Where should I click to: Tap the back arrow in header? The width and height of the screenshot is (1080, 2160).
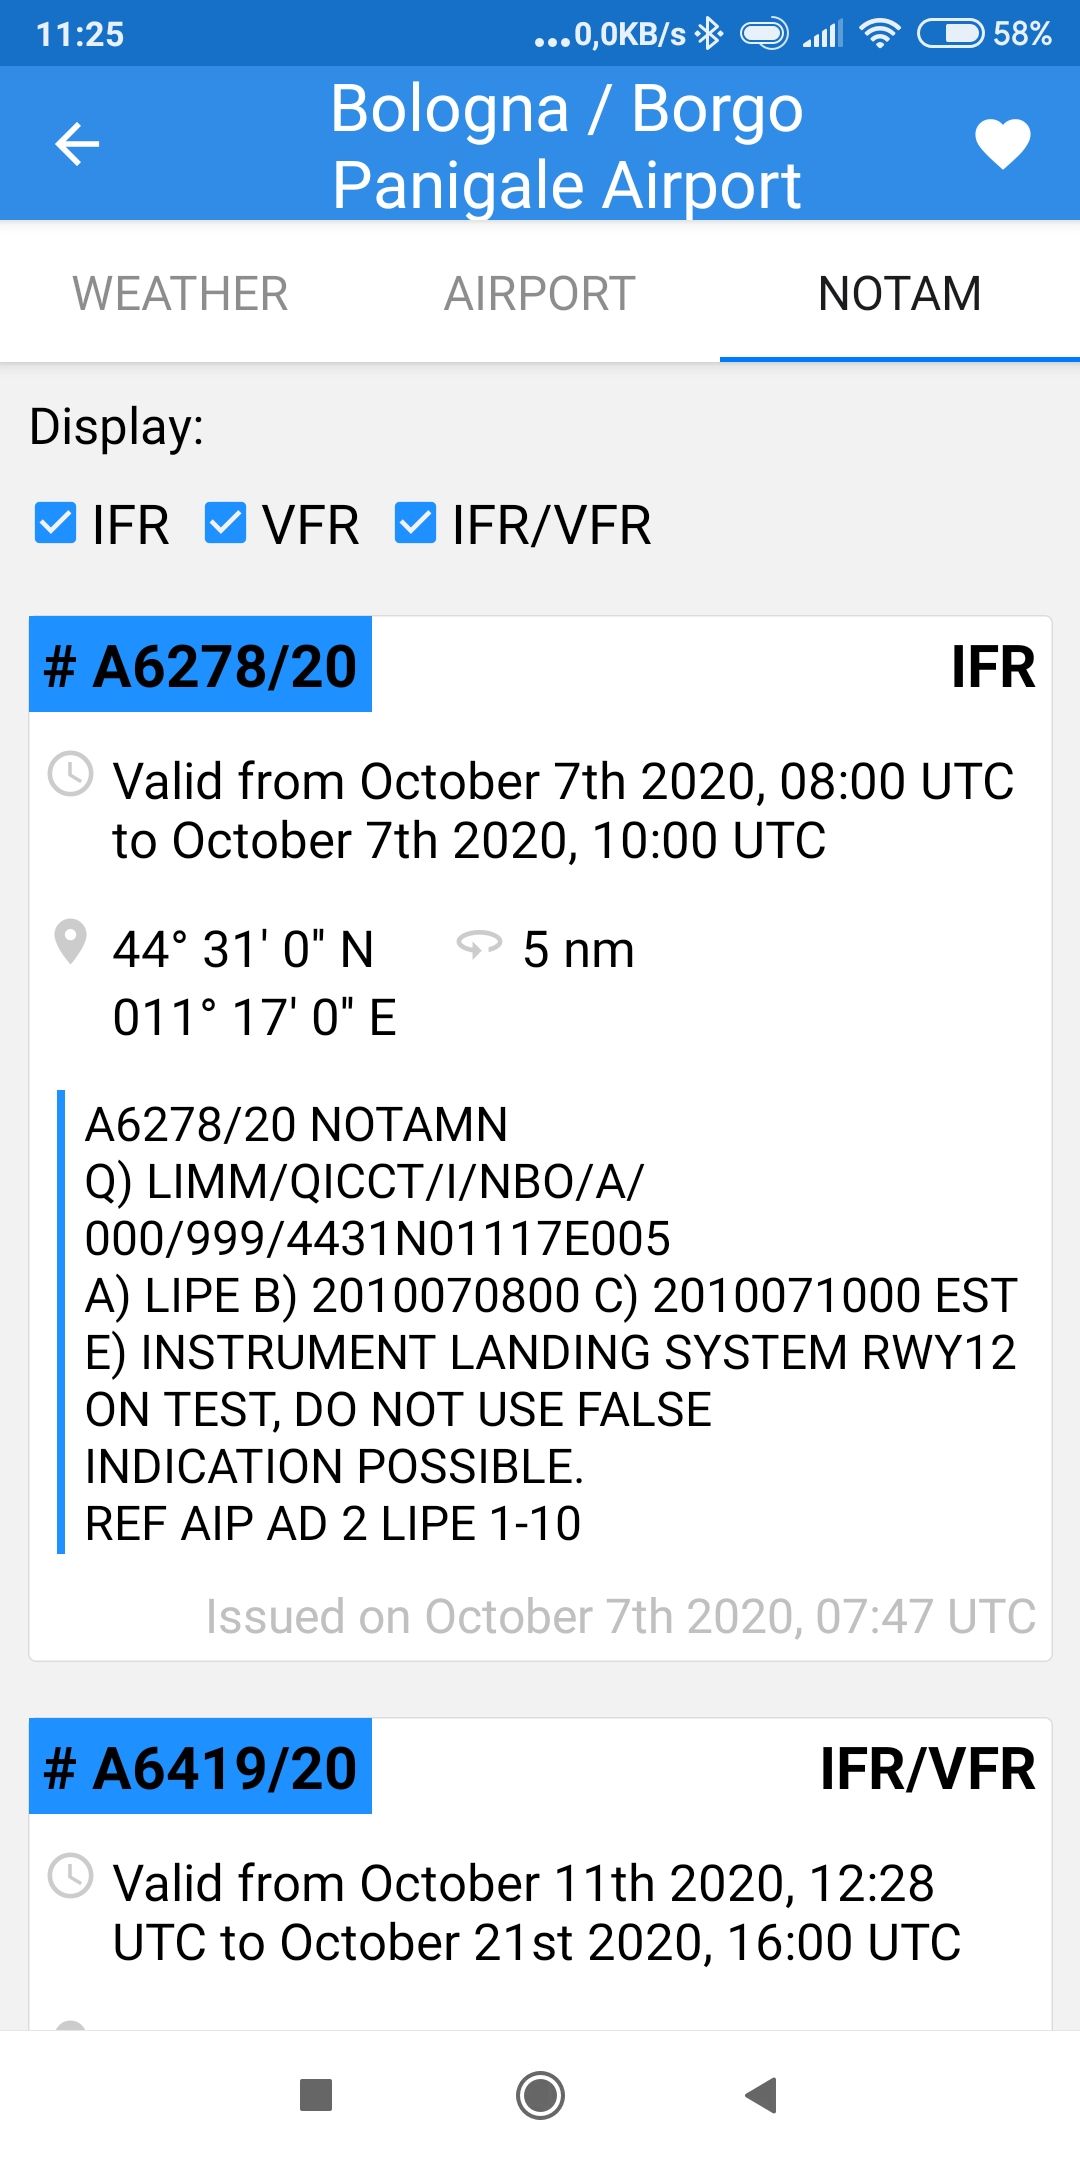[77, 144]
